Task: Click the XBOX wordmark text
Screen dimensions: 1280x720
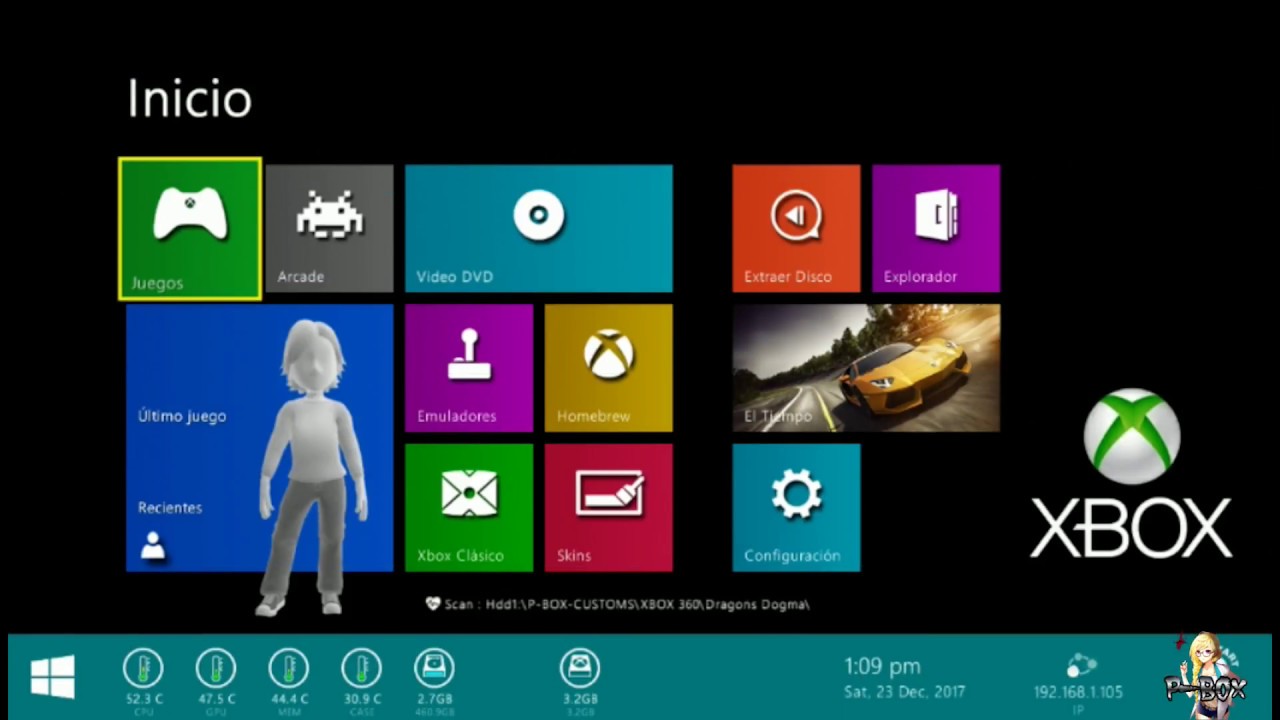Action: pos(1131,528)
